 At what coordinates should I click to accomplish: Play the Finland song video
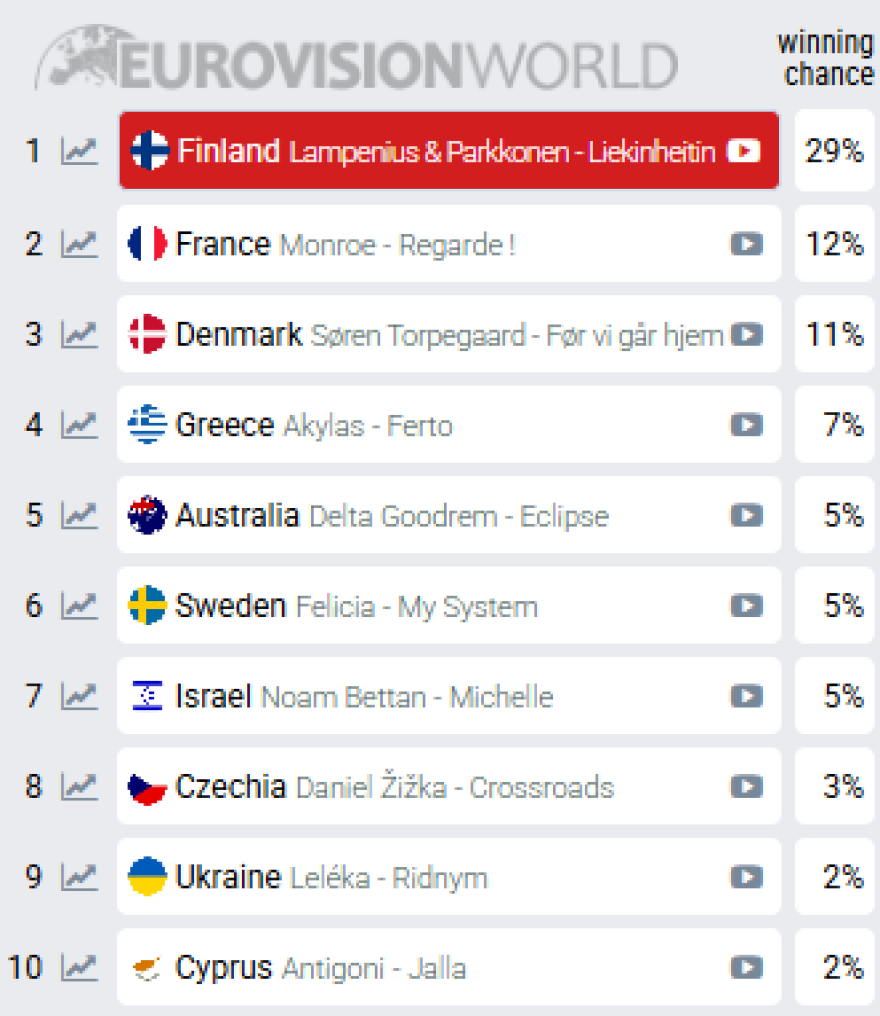744,151
